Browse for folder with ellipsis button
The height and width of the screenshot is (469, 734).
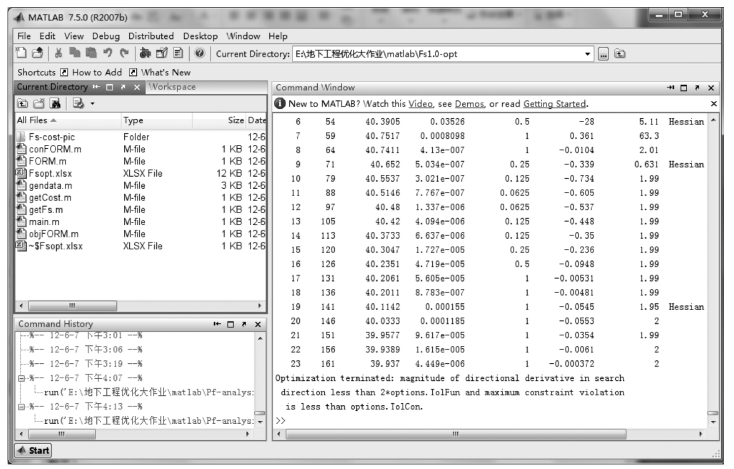click(603, 54)
